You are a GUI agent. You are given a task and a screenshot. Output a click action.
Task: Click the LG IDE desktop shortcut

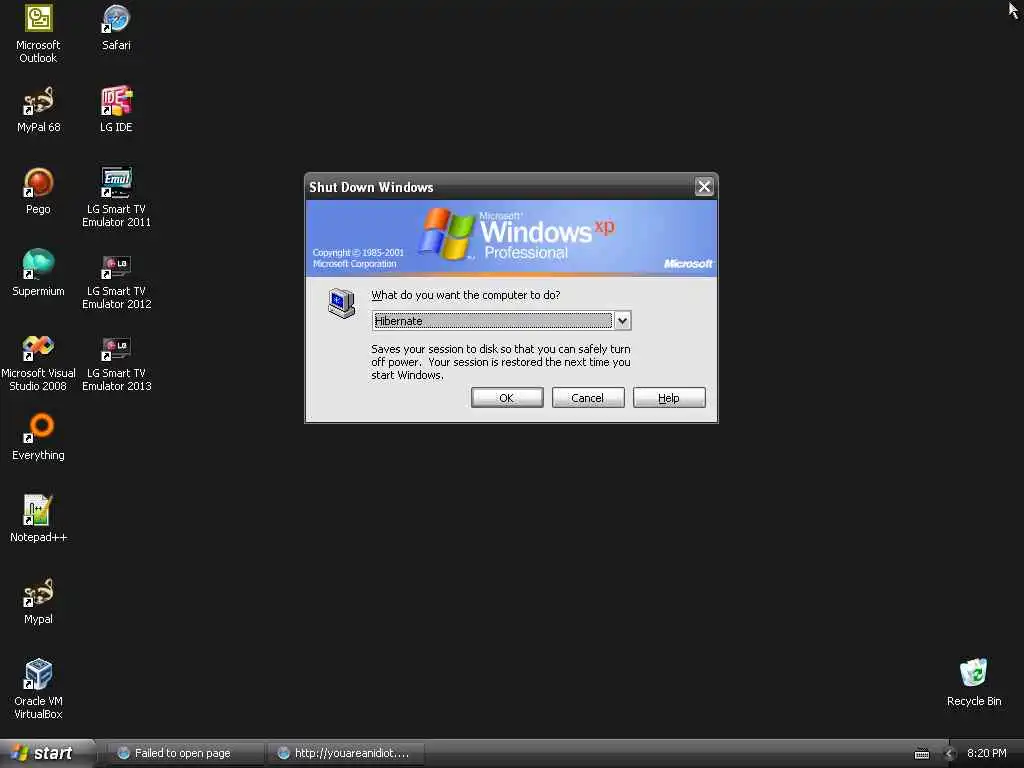pos(116,110)
